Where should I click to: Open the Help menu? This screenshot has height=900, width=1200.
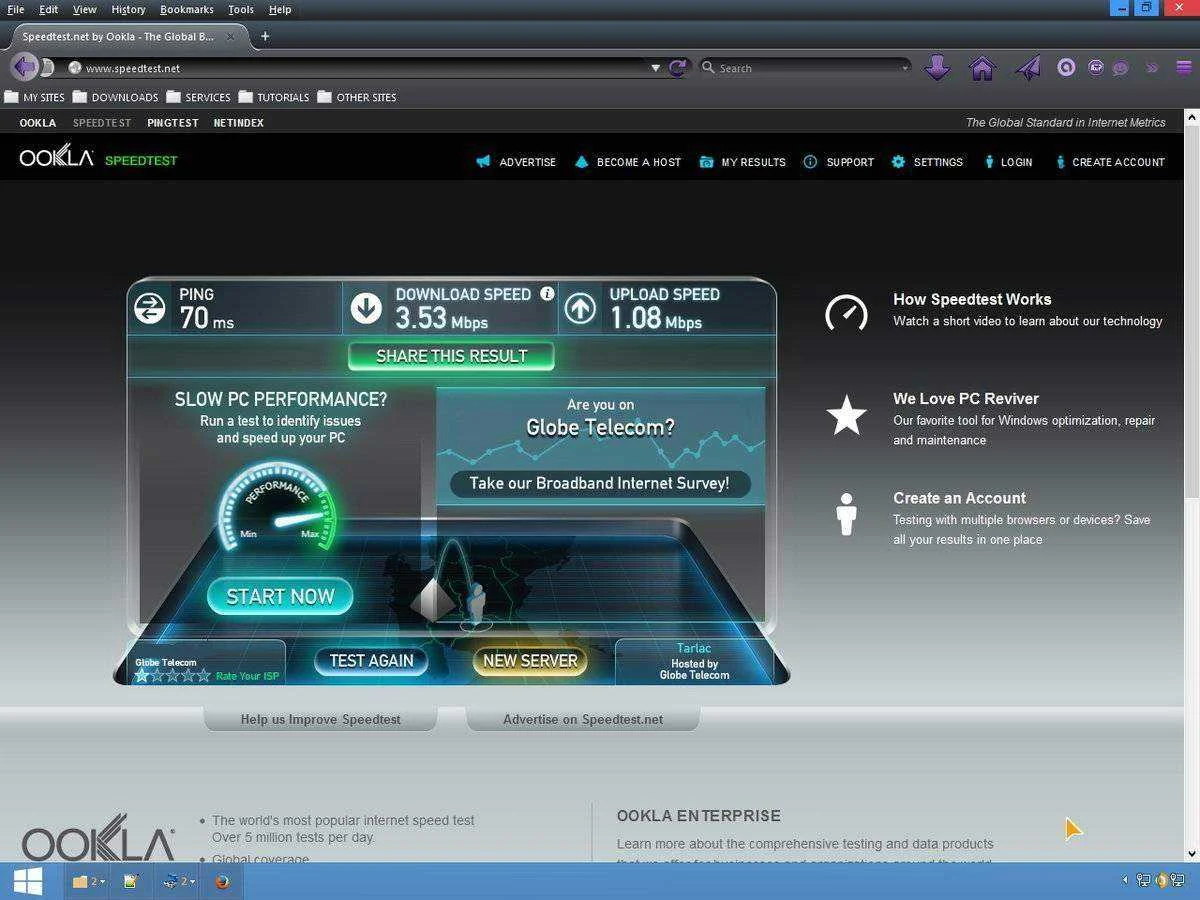[x=280, y=9]
